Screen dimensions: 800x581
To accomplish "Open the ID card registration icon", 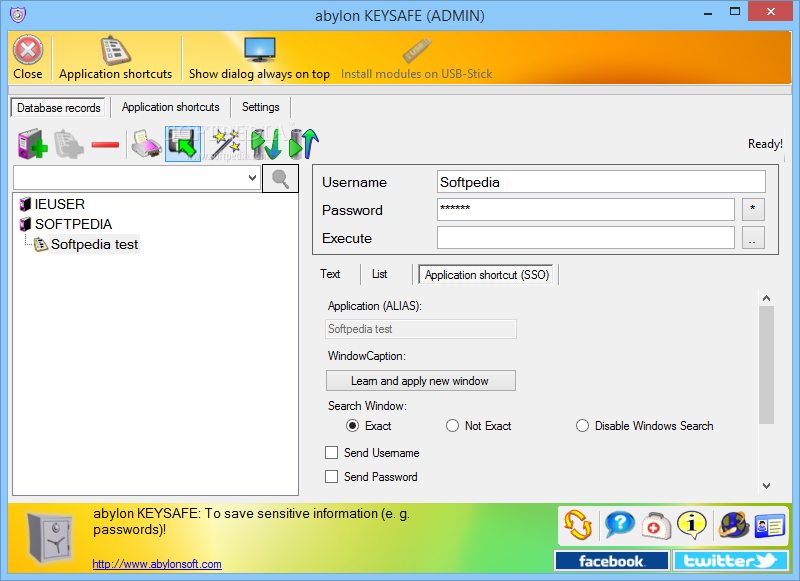I will point(769,525).
